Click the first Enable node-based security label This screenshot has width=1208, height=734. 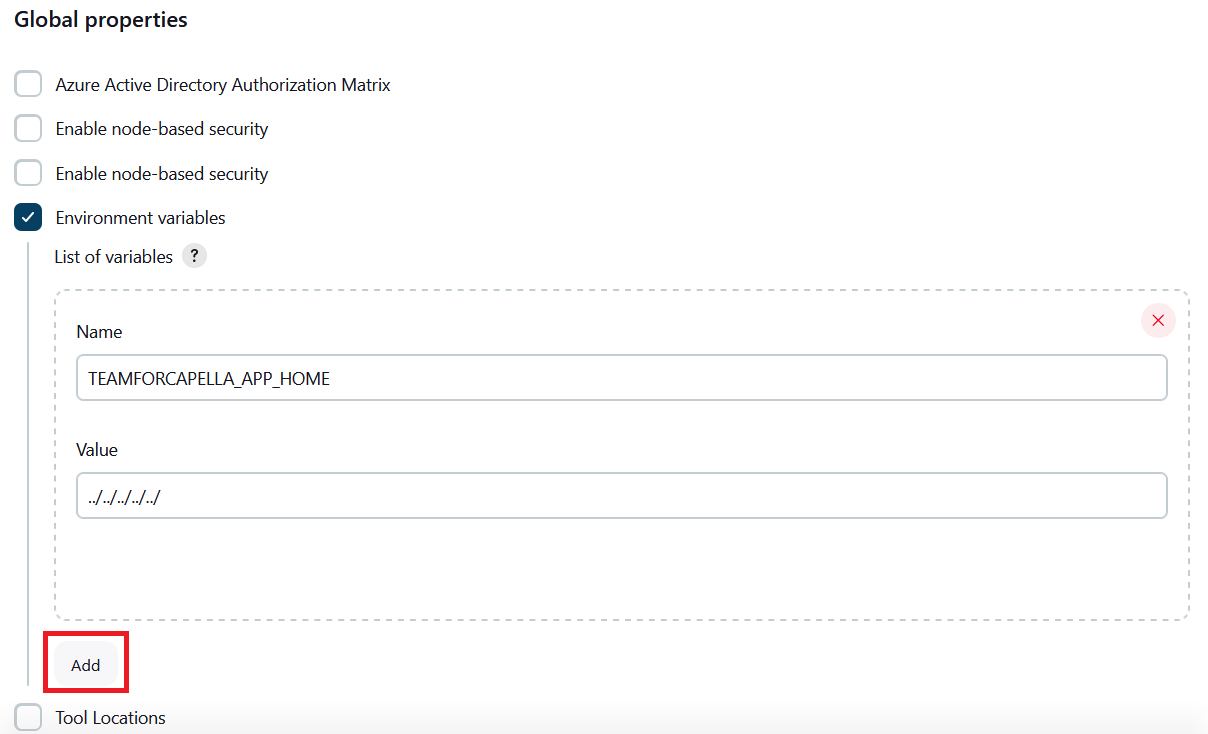pyautogui.click(x=162, y=130)
